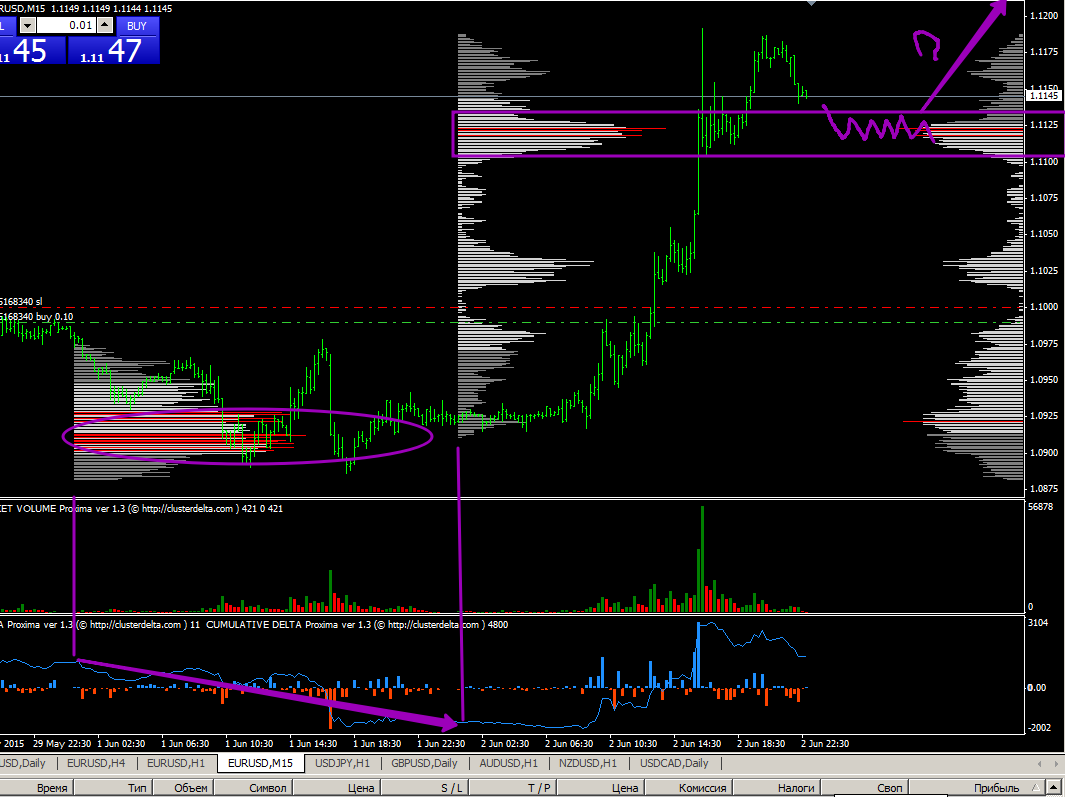Image resolution: width=1065 pixels, height=797 pixels.
Task: Click the left chart-tabs scroll arrow
Action: coord(1039,764)
